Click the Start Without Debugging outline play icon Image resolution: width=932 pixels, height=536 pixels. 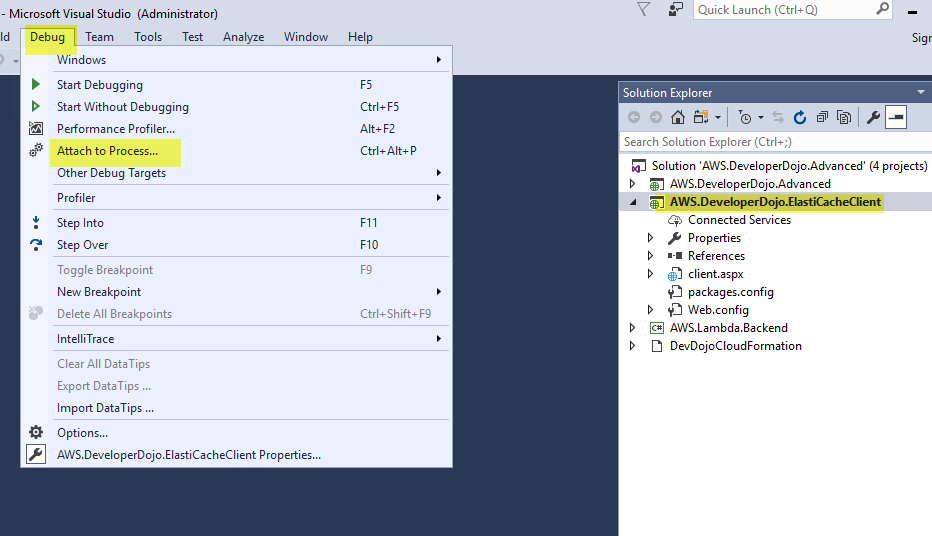[36, 106]
